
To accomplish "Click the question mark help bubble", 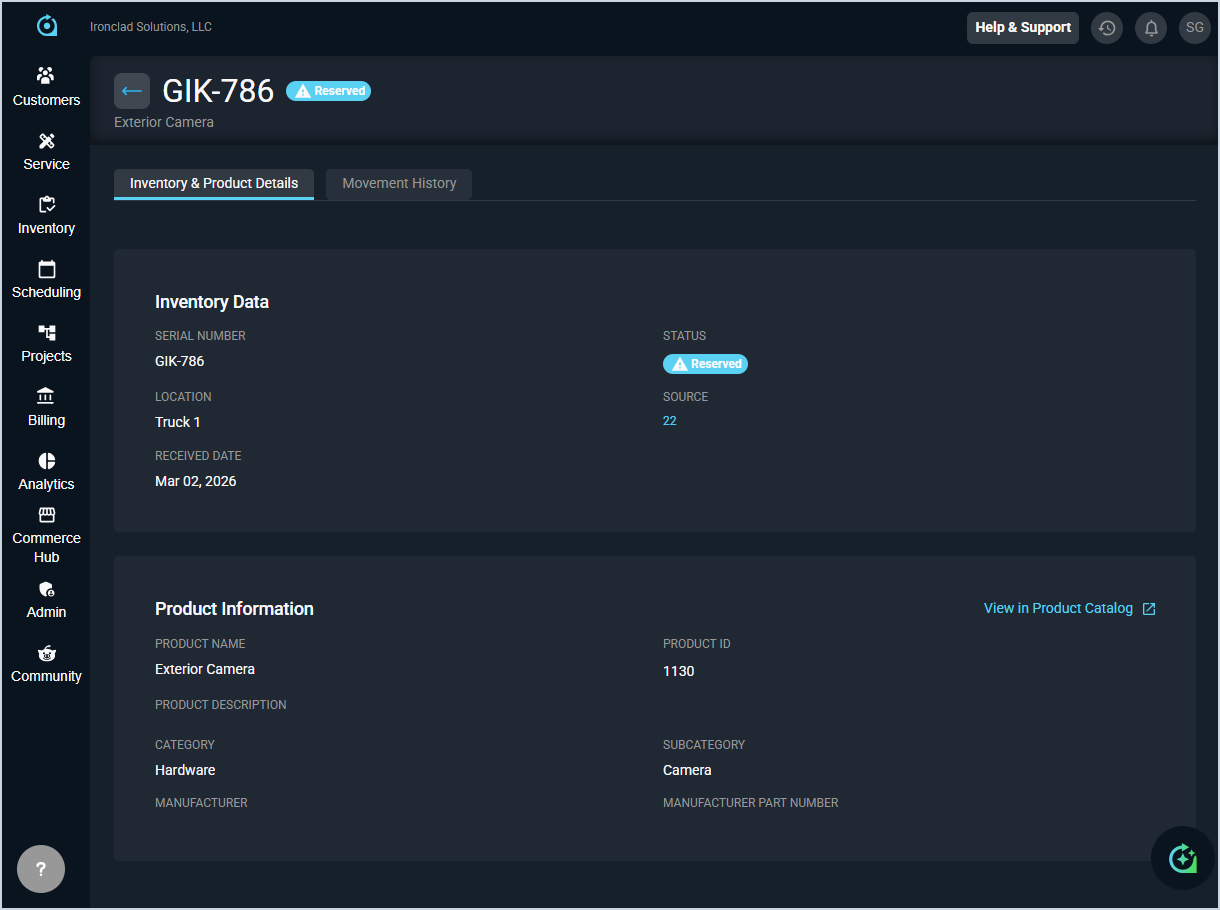I will (41, 869).
